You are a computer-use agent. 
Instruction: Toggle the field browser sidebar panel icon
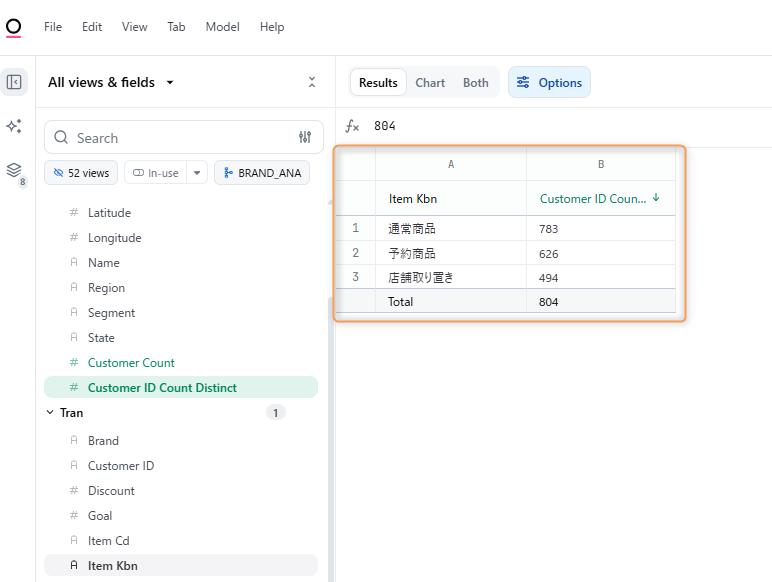point(14,82)
